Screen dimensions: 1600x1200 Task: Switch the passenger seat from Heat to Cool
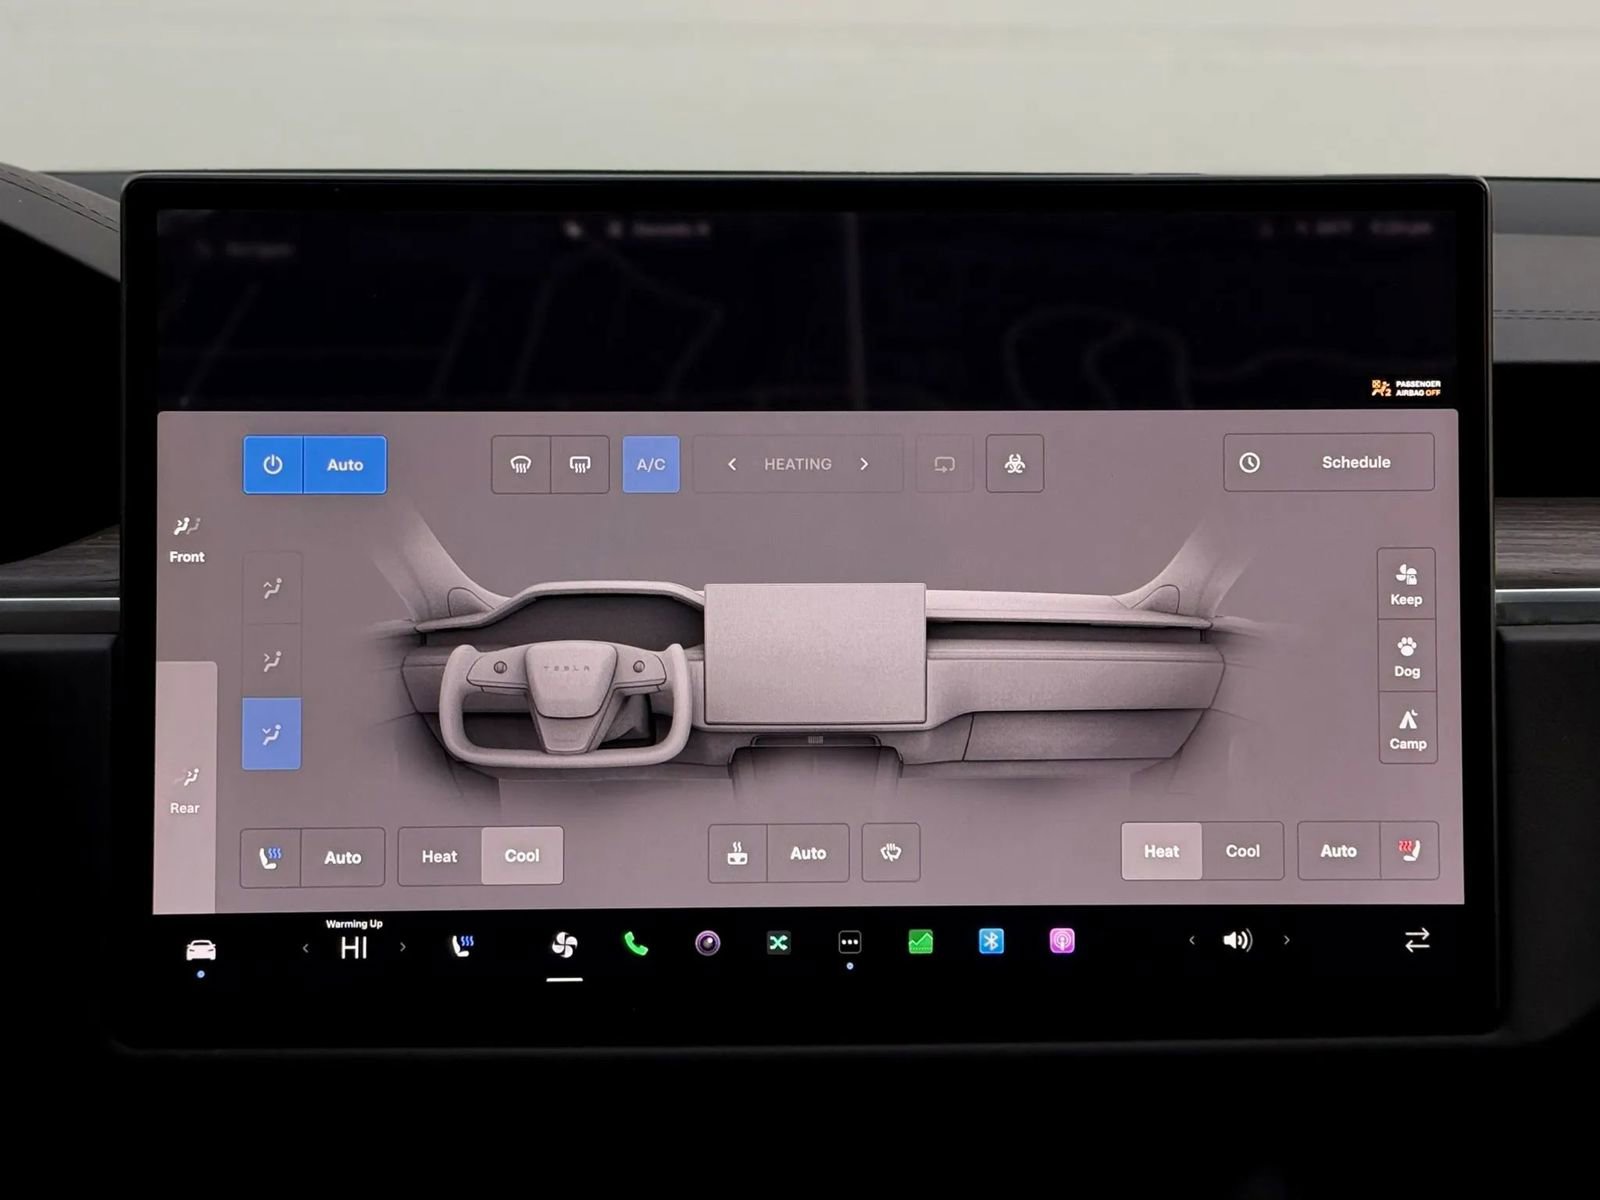point(1242,851)
